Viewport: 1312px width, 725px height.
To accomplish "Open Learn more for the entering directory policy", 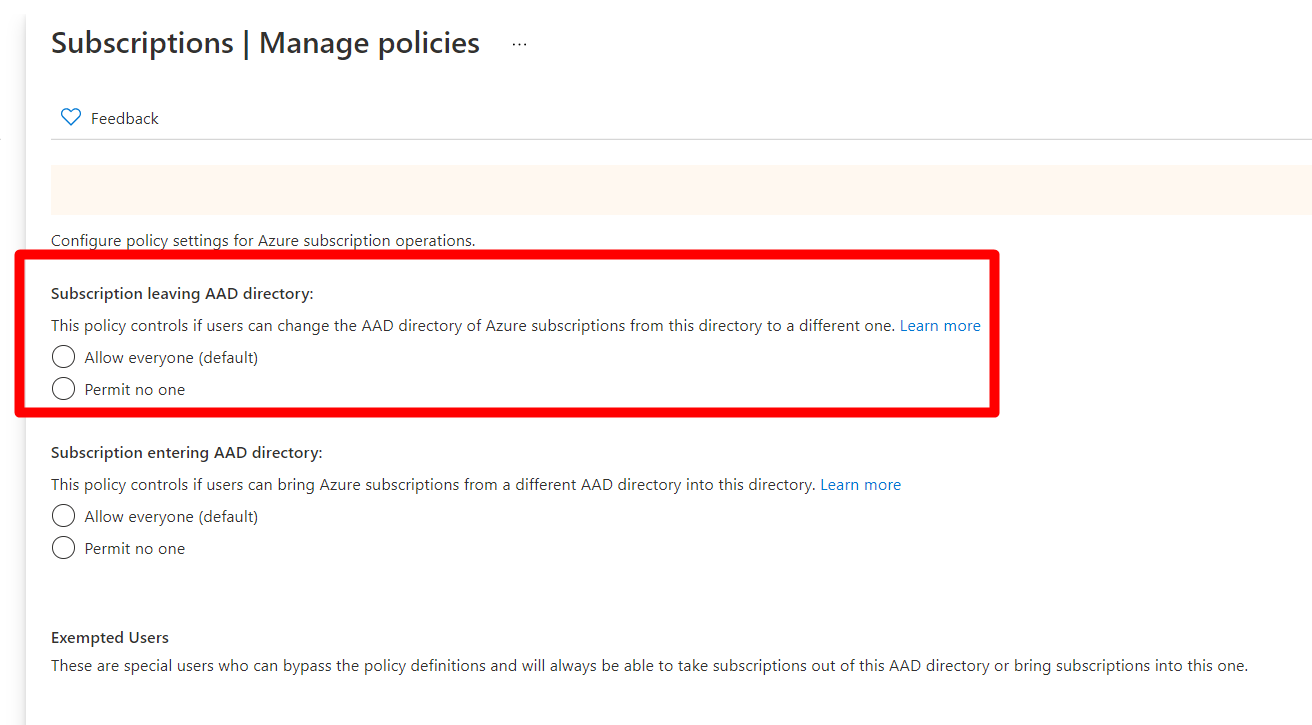I will 860,485.
